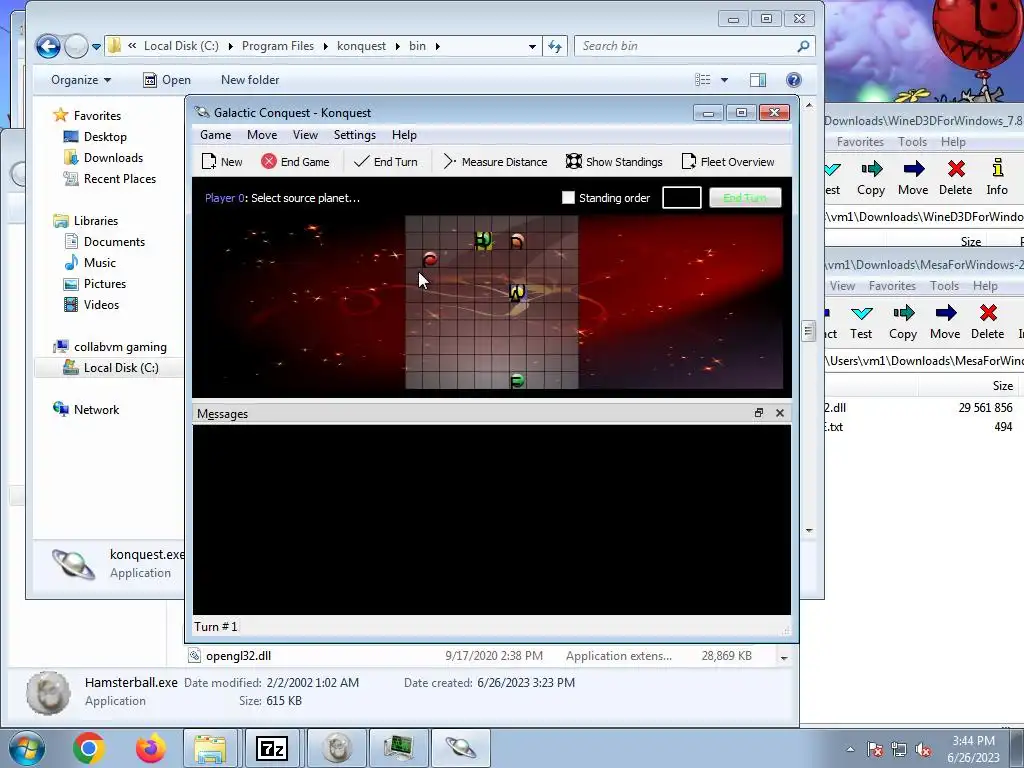Screen dimensions: 1024x768
Task: Select Local Disk (C:) in navigation pane
Action: 111,368
